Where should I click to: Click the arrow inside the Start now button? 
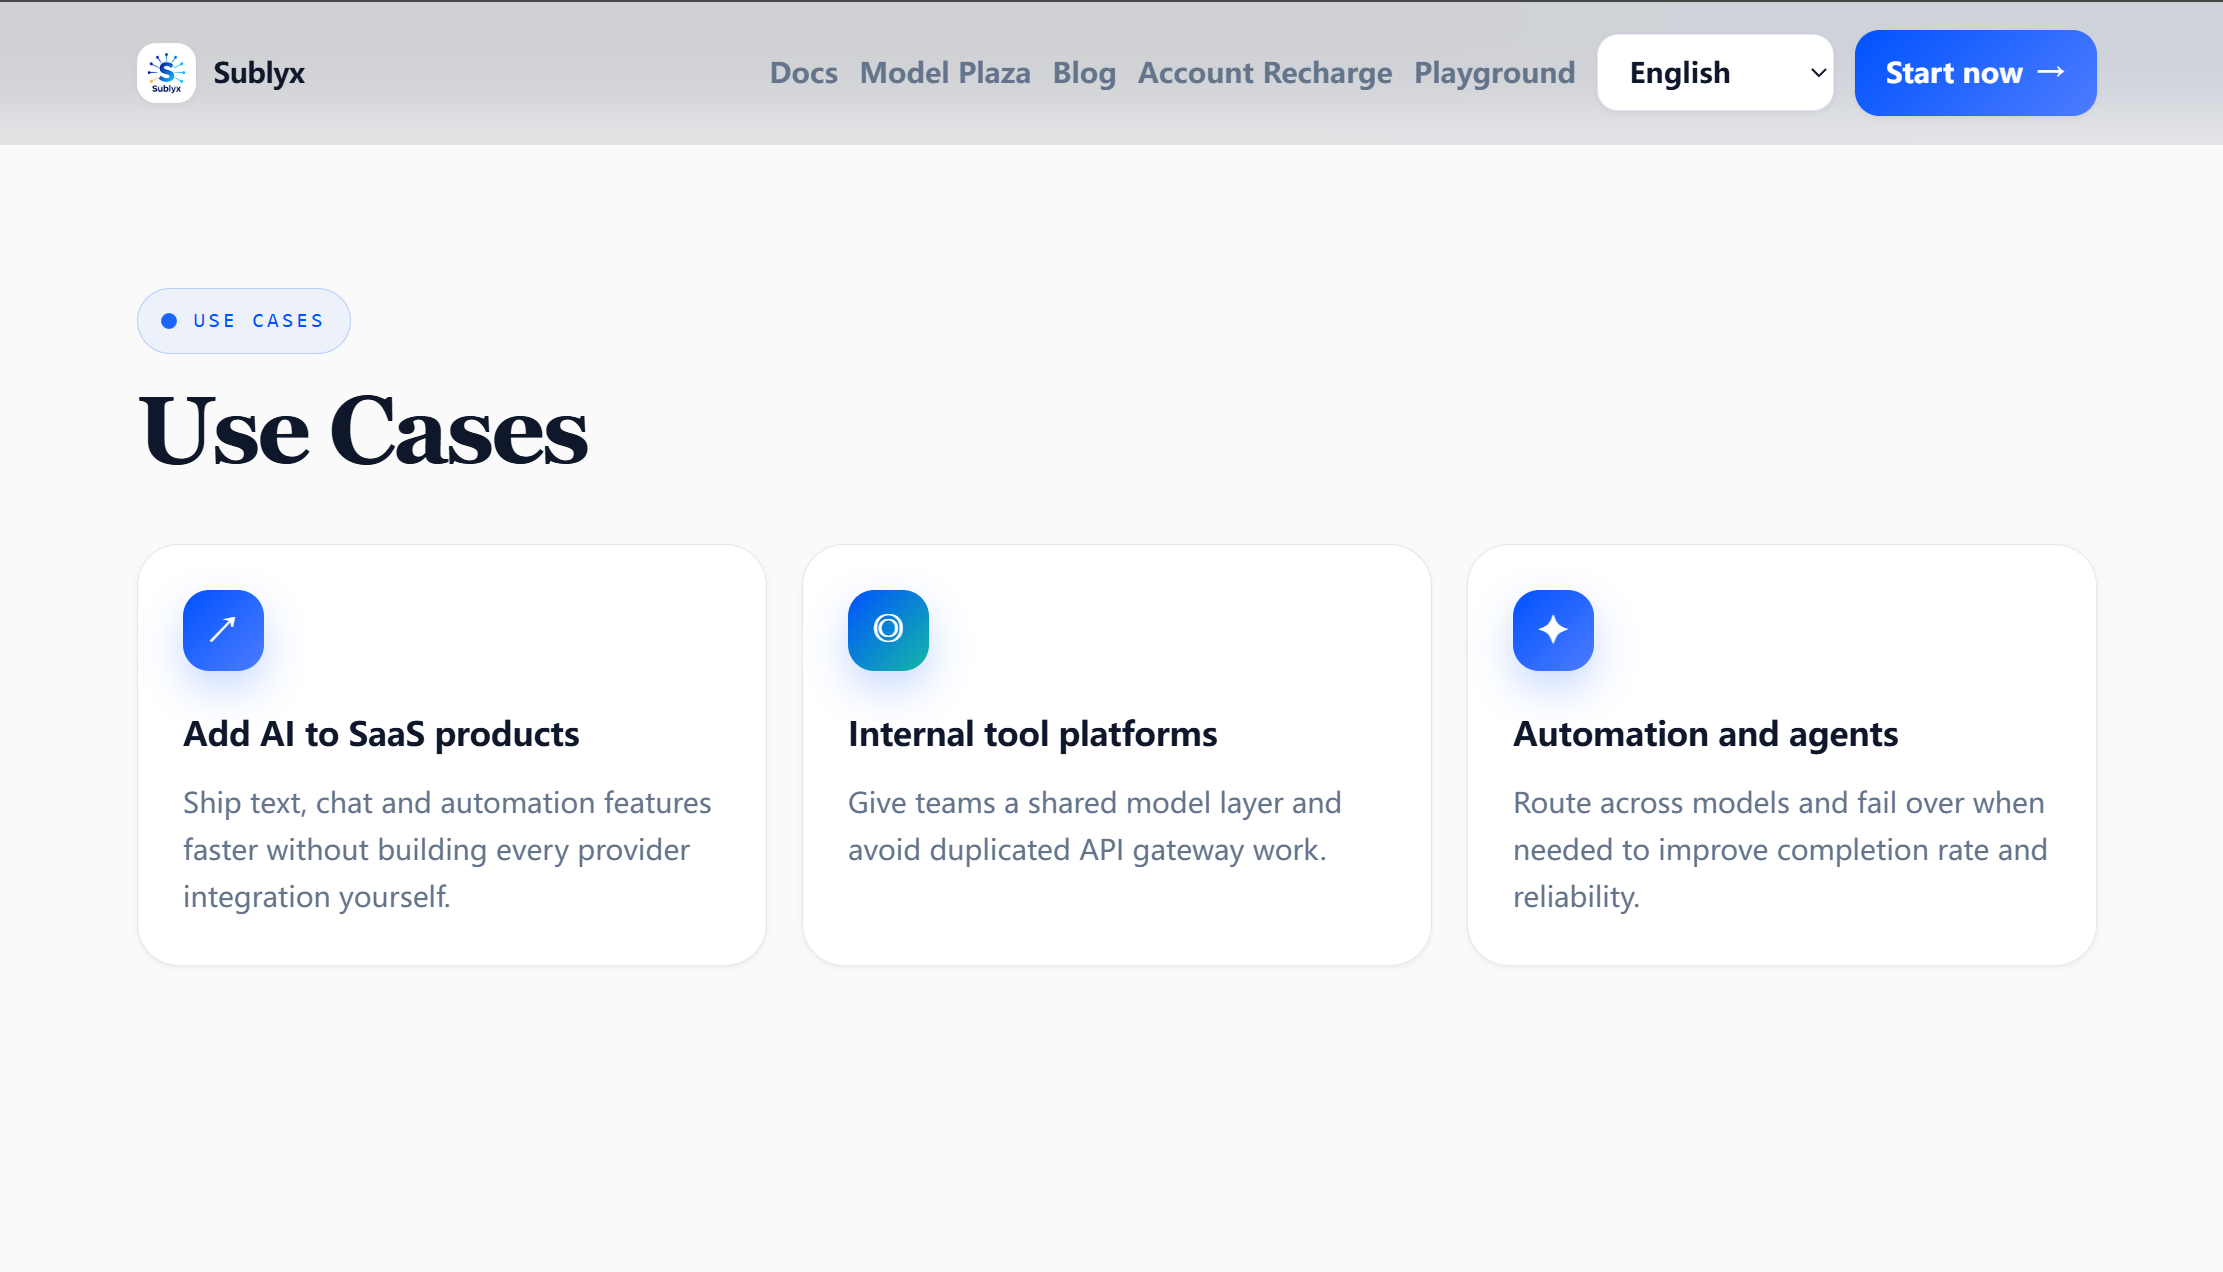click(2051, 72)
